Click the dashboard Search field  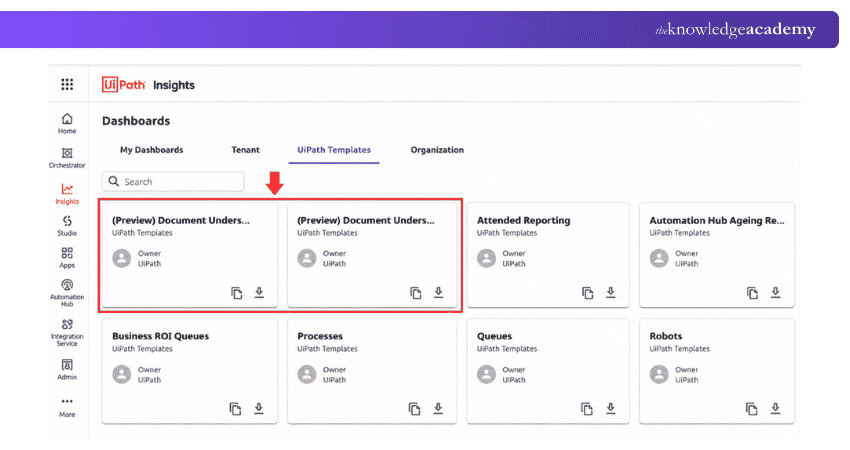point(173,182)
